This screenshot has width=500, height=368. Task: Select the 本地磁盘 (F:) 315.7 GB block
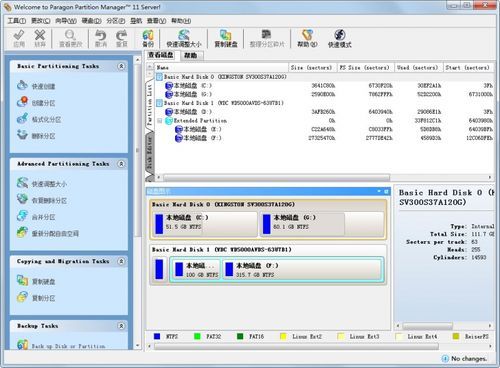(302, 270)
